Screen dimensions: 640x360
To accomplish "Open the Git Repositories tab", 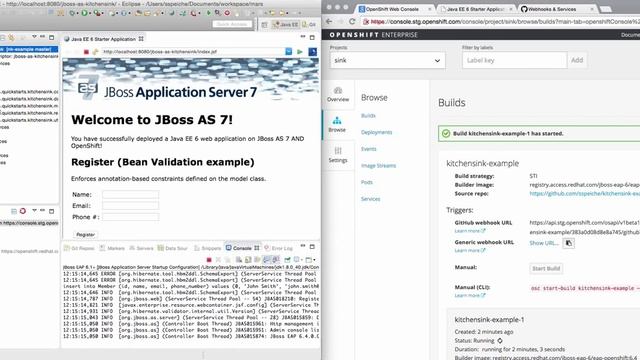I will click(80, 248).
